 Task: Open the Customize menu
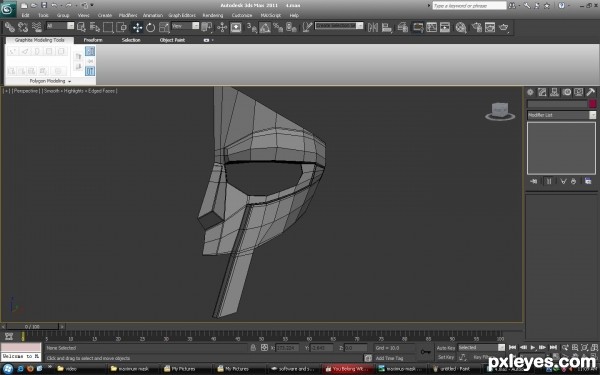coord(242,15)
